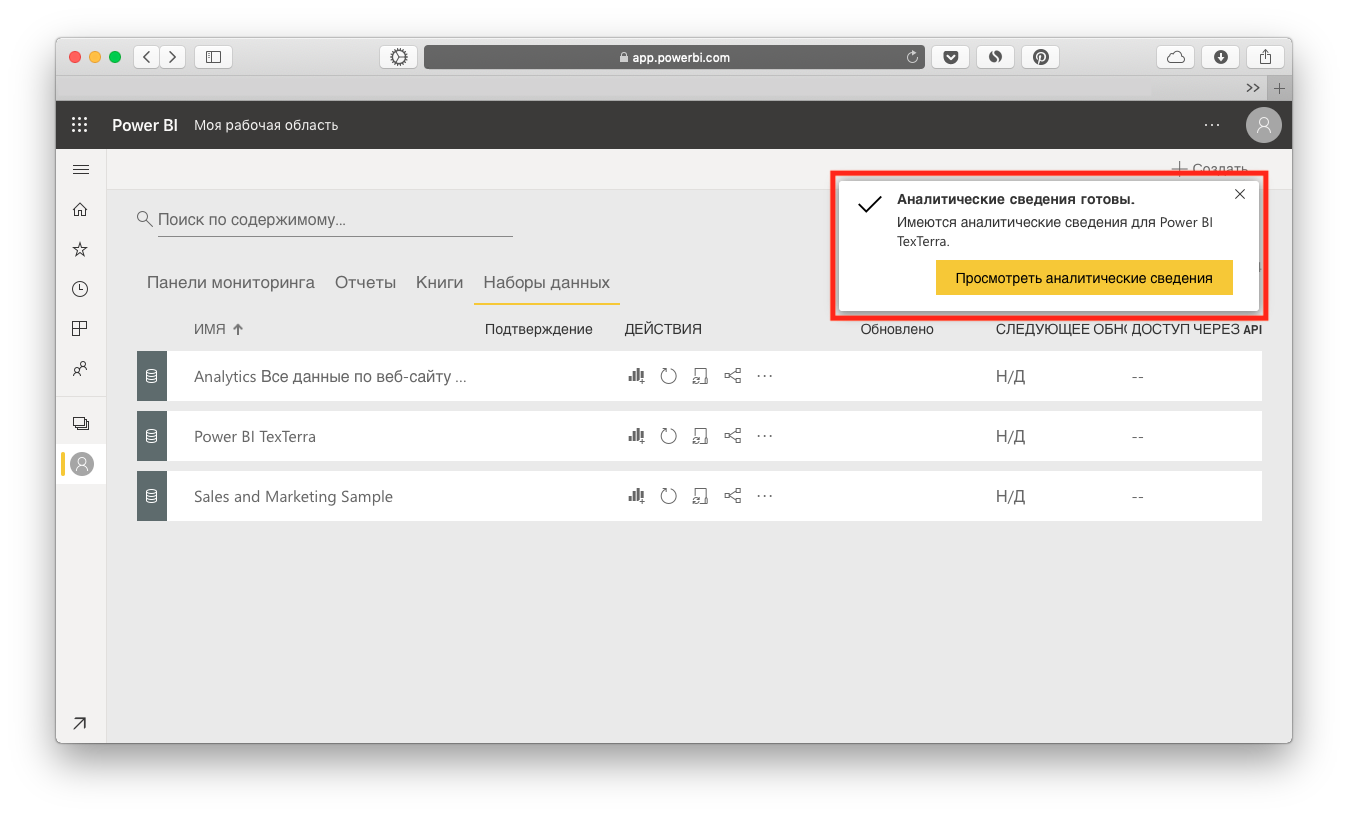Create report for Power BI TexTerra dataset
The width and height of the screenshot is (1348, 817).
(636, 436)
